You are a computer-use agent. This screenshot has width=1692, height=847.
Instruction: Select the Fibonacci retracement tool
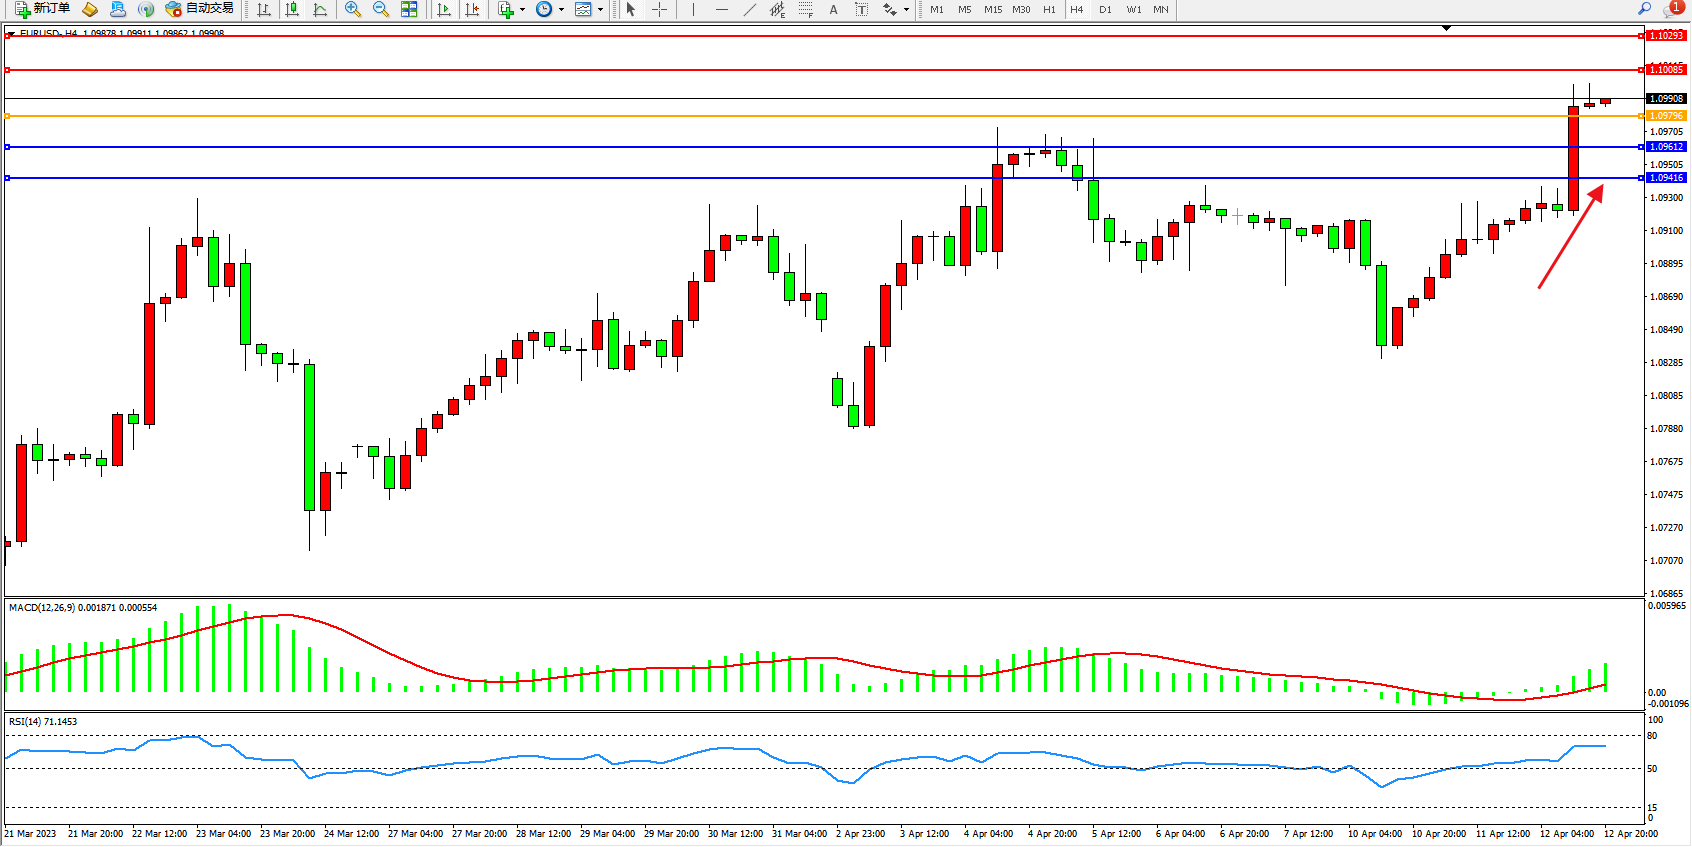point(805,9)
